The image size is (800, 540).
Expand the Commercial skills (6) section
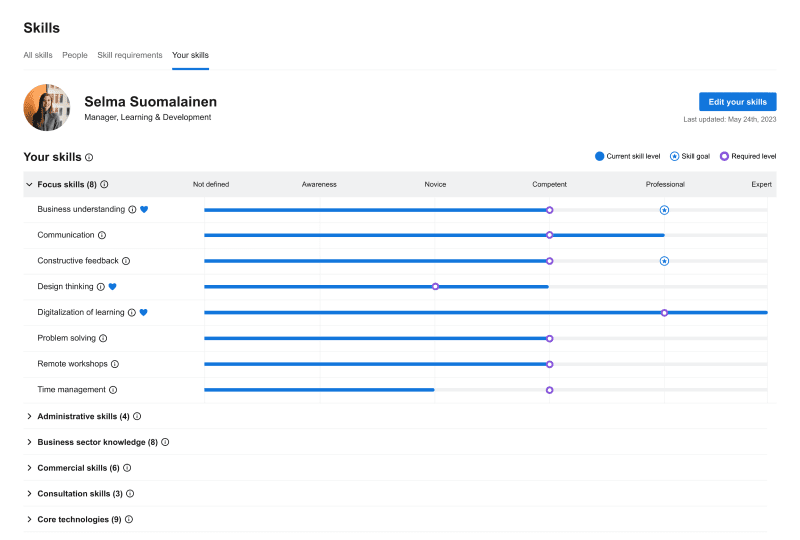coord(29,468)
